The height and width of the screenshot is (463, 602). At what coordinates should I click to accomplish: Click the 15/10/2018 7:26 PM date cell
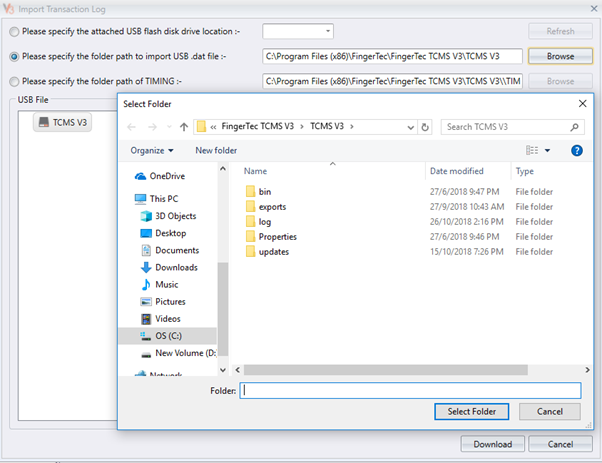[x=466, y=252]
